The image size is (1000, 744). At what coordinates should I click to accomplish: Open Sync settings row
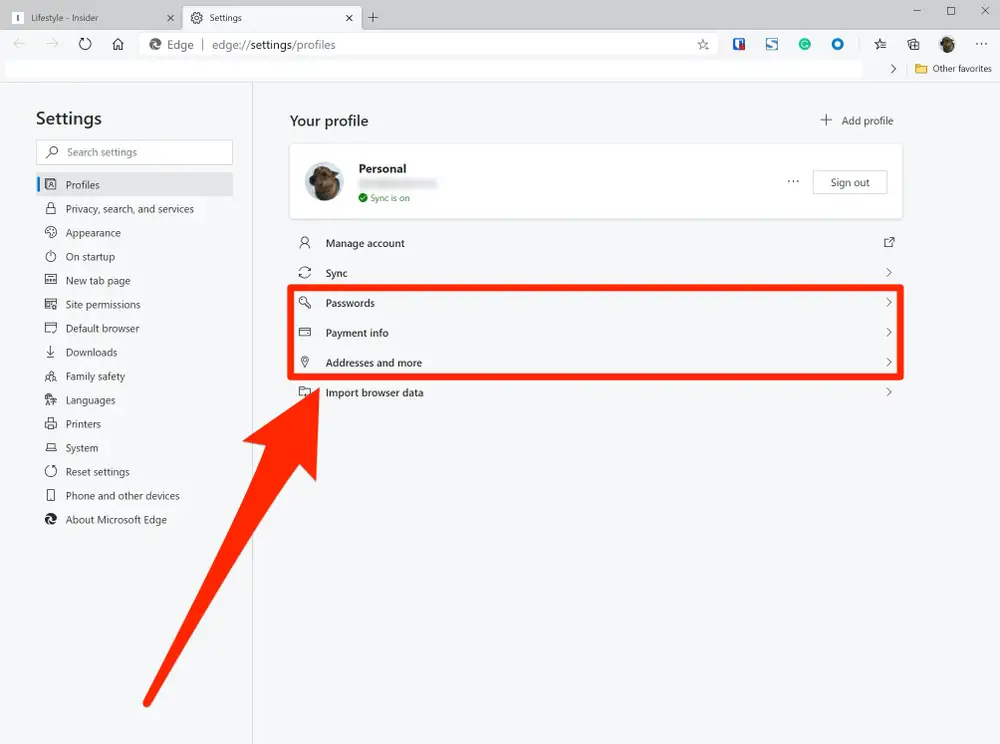[596, 273]
